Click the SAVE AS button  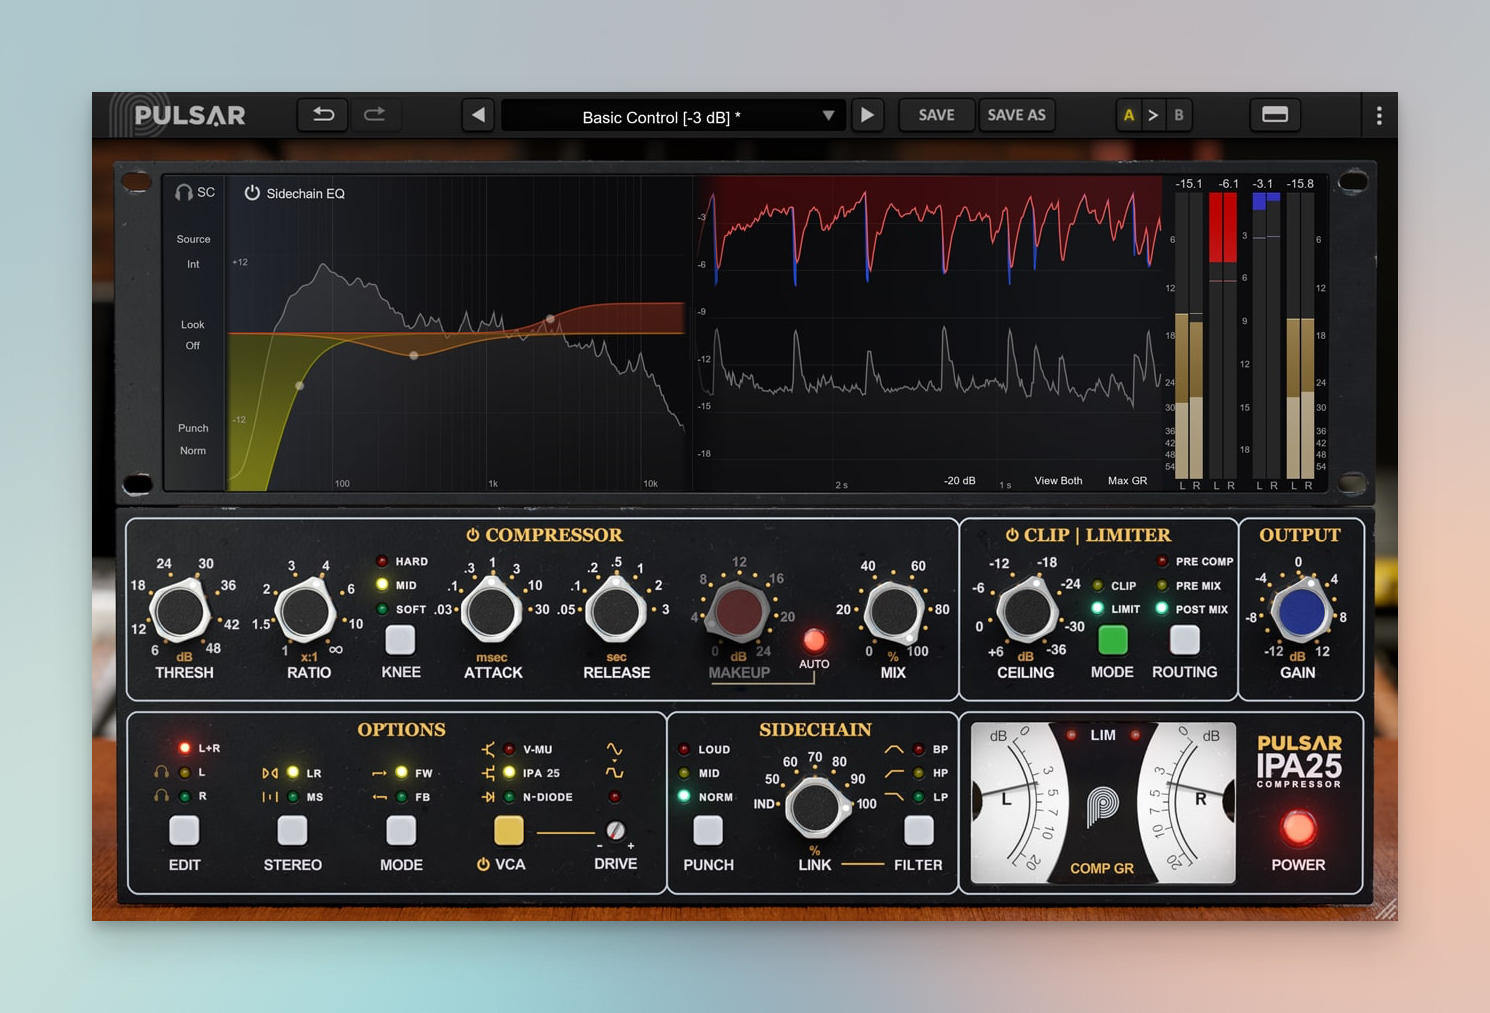pyautogui.click(x=1016, y=115)
